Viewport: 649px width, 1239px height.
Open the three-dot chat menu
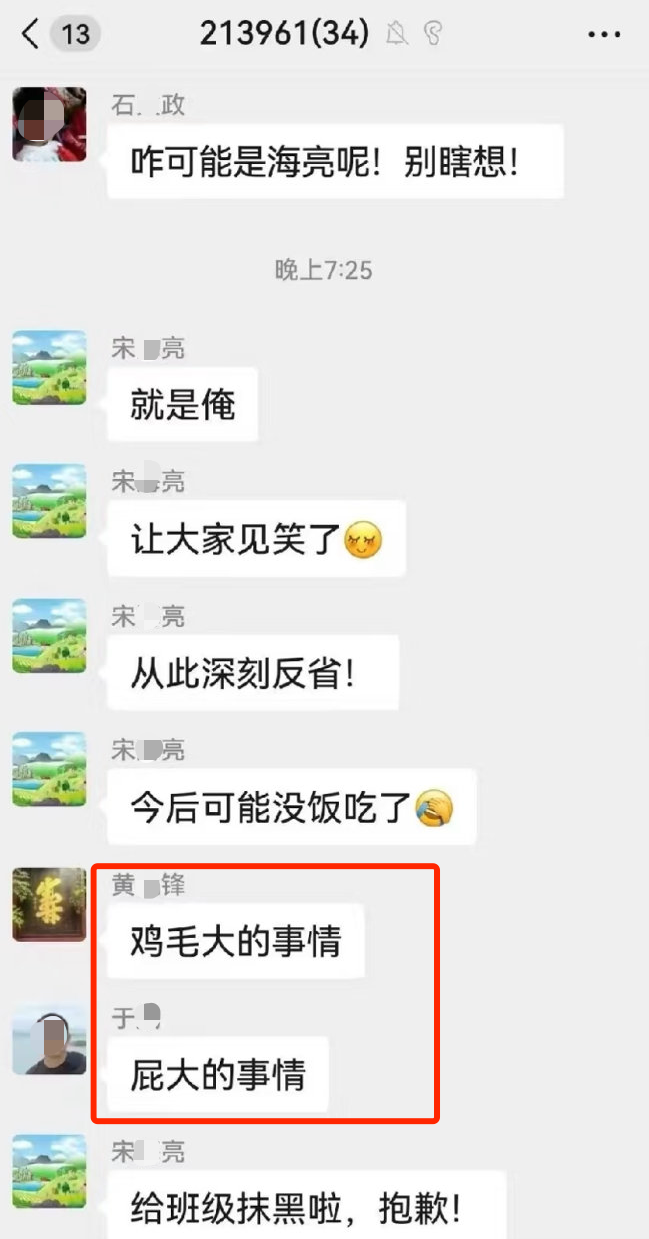tap(604, 35)
